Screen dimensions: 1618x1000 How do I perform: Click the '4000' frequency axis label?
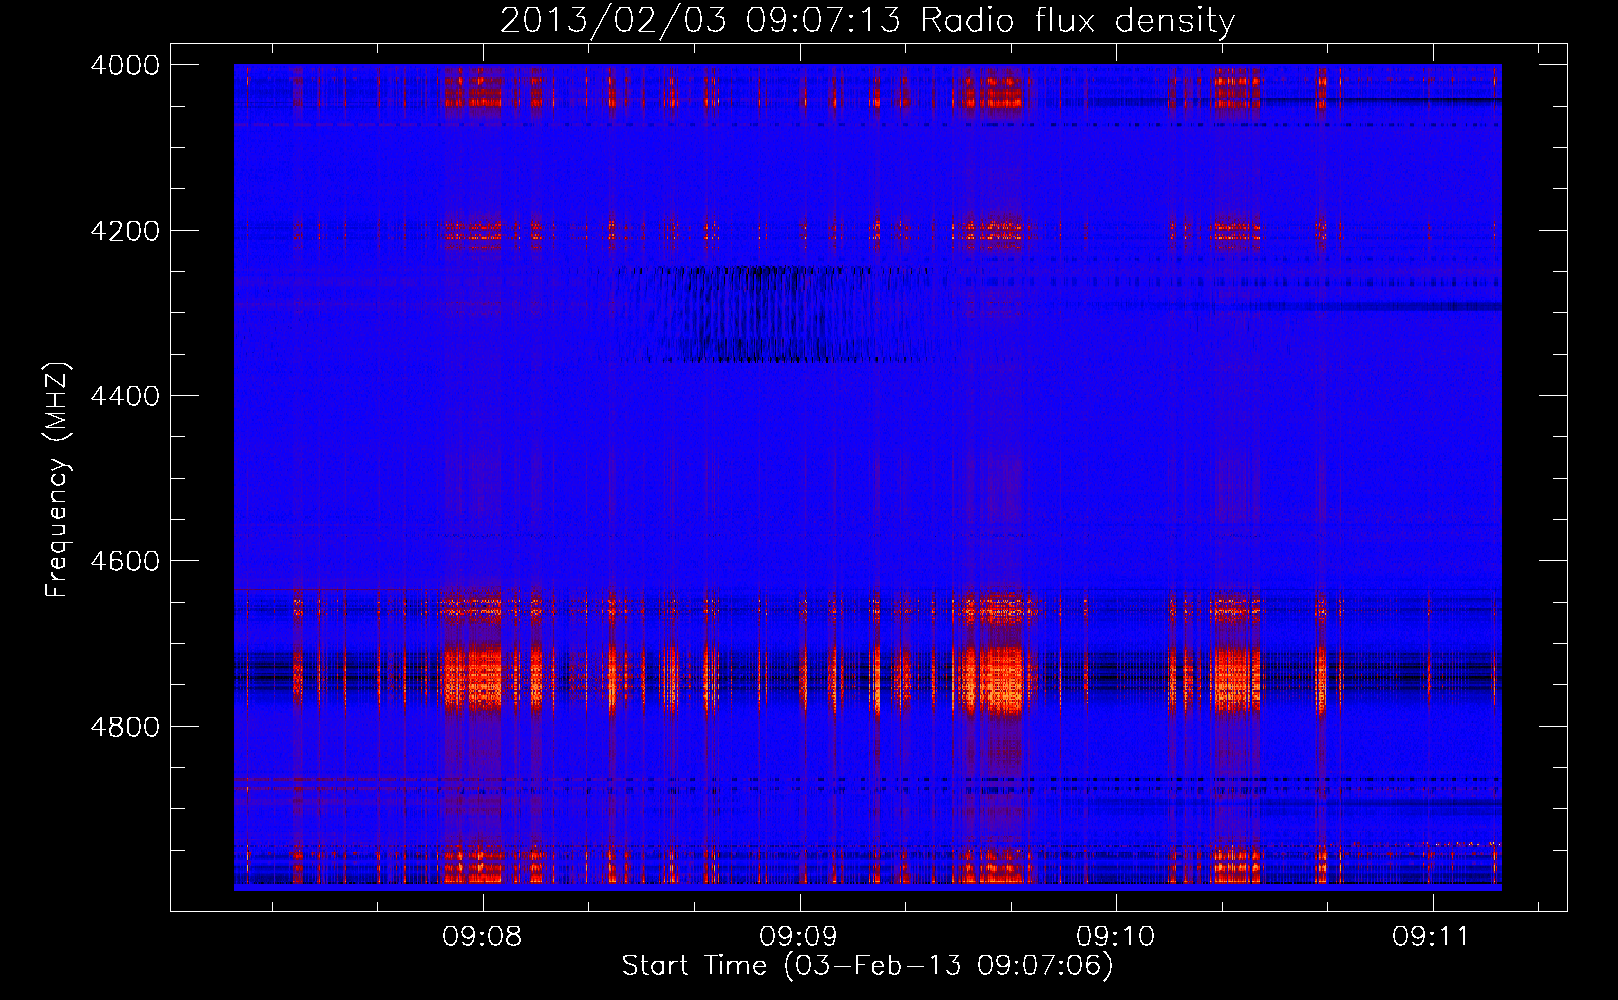tap(125, 65)
